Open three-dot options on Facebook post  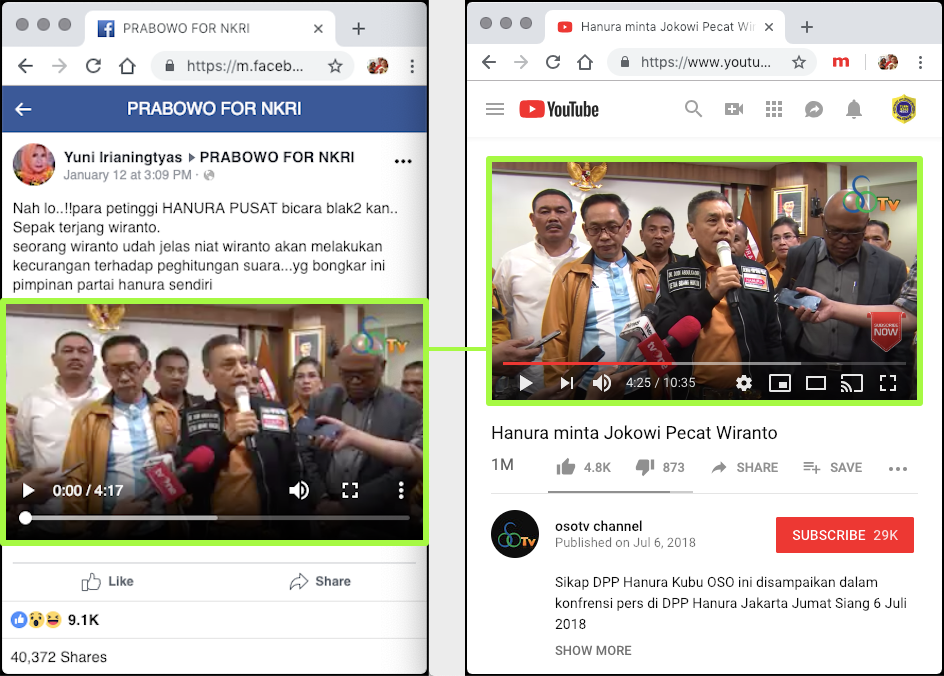(x=403, y=161)
